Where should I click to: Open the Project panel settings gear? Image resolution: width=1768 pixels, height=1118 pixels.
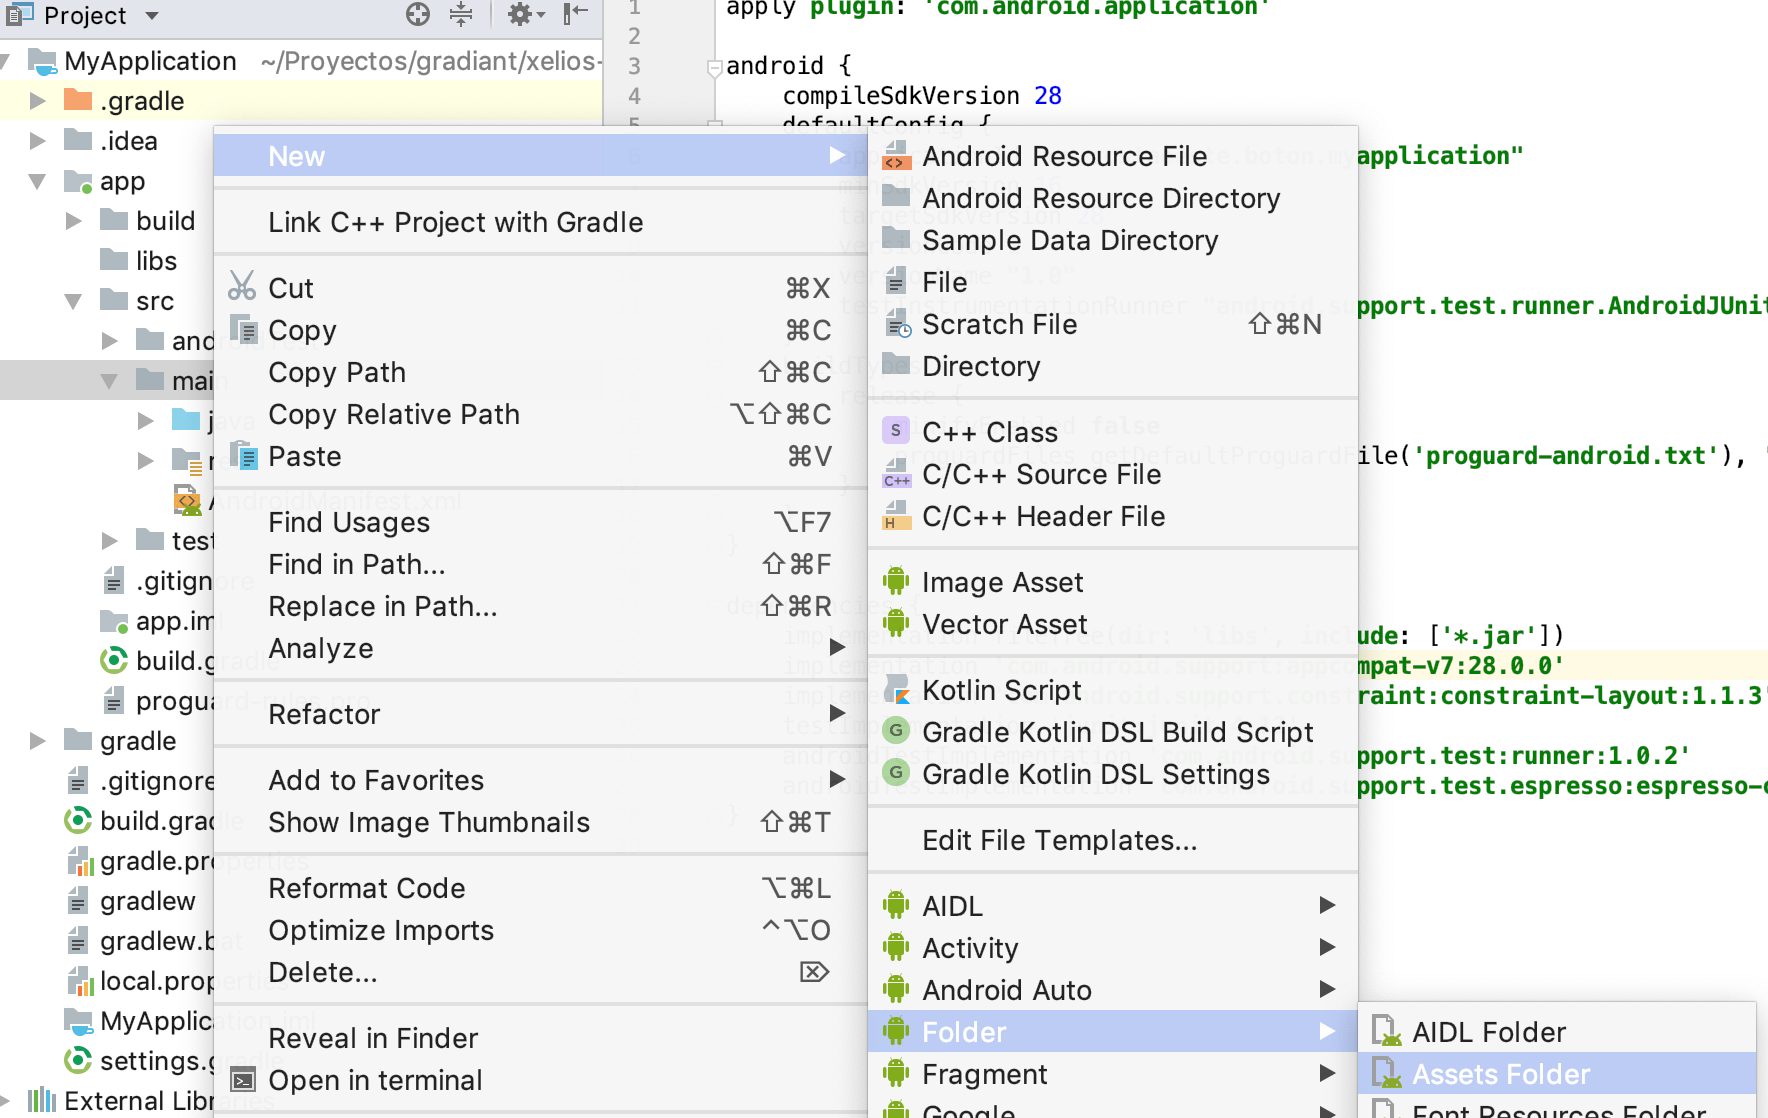coord(521,14)
